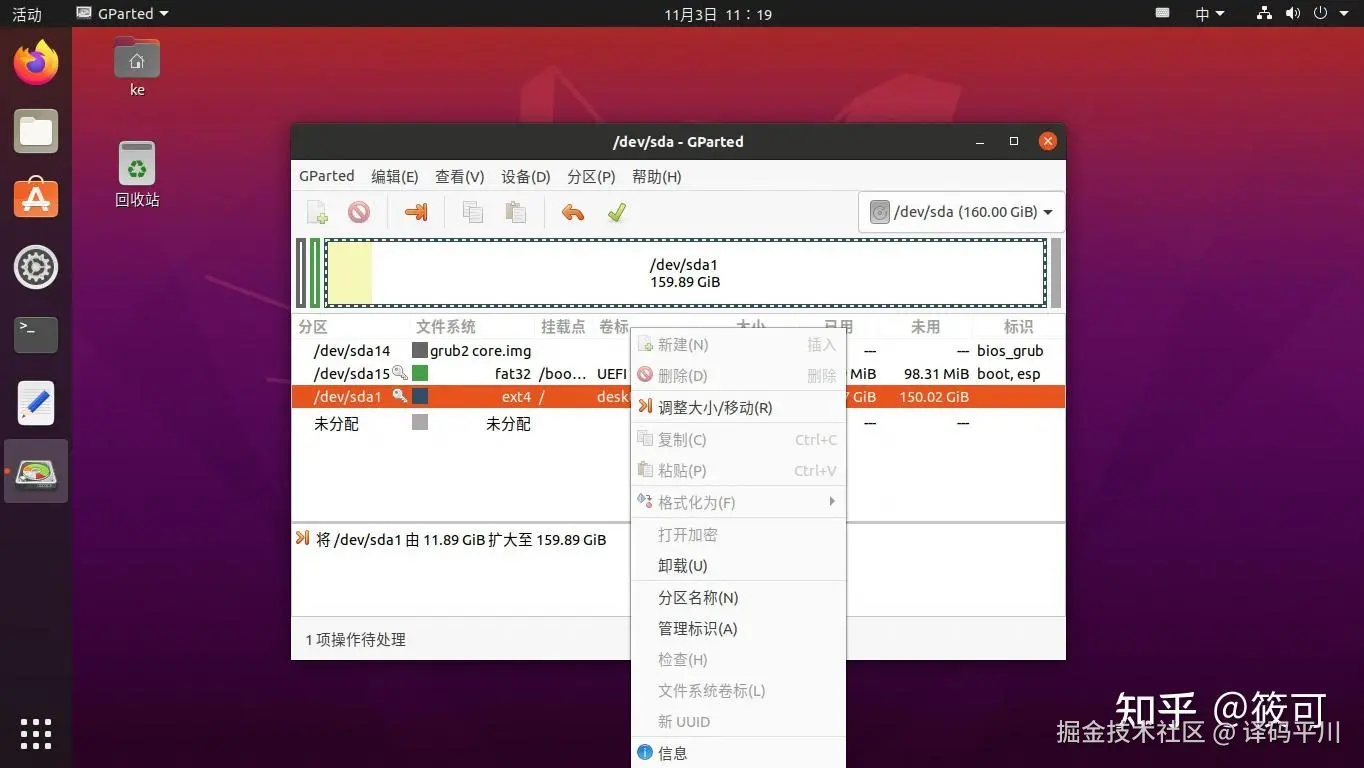Open Terminal from the dock

36,334
